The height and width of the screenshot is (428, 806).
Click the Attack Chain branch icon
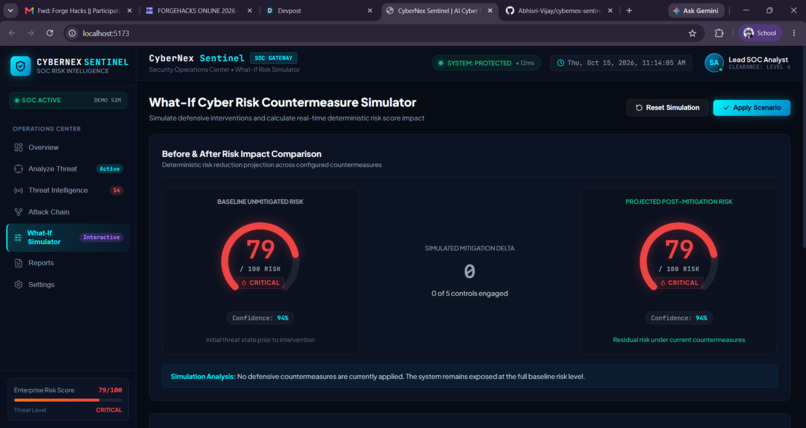(19, 212)
